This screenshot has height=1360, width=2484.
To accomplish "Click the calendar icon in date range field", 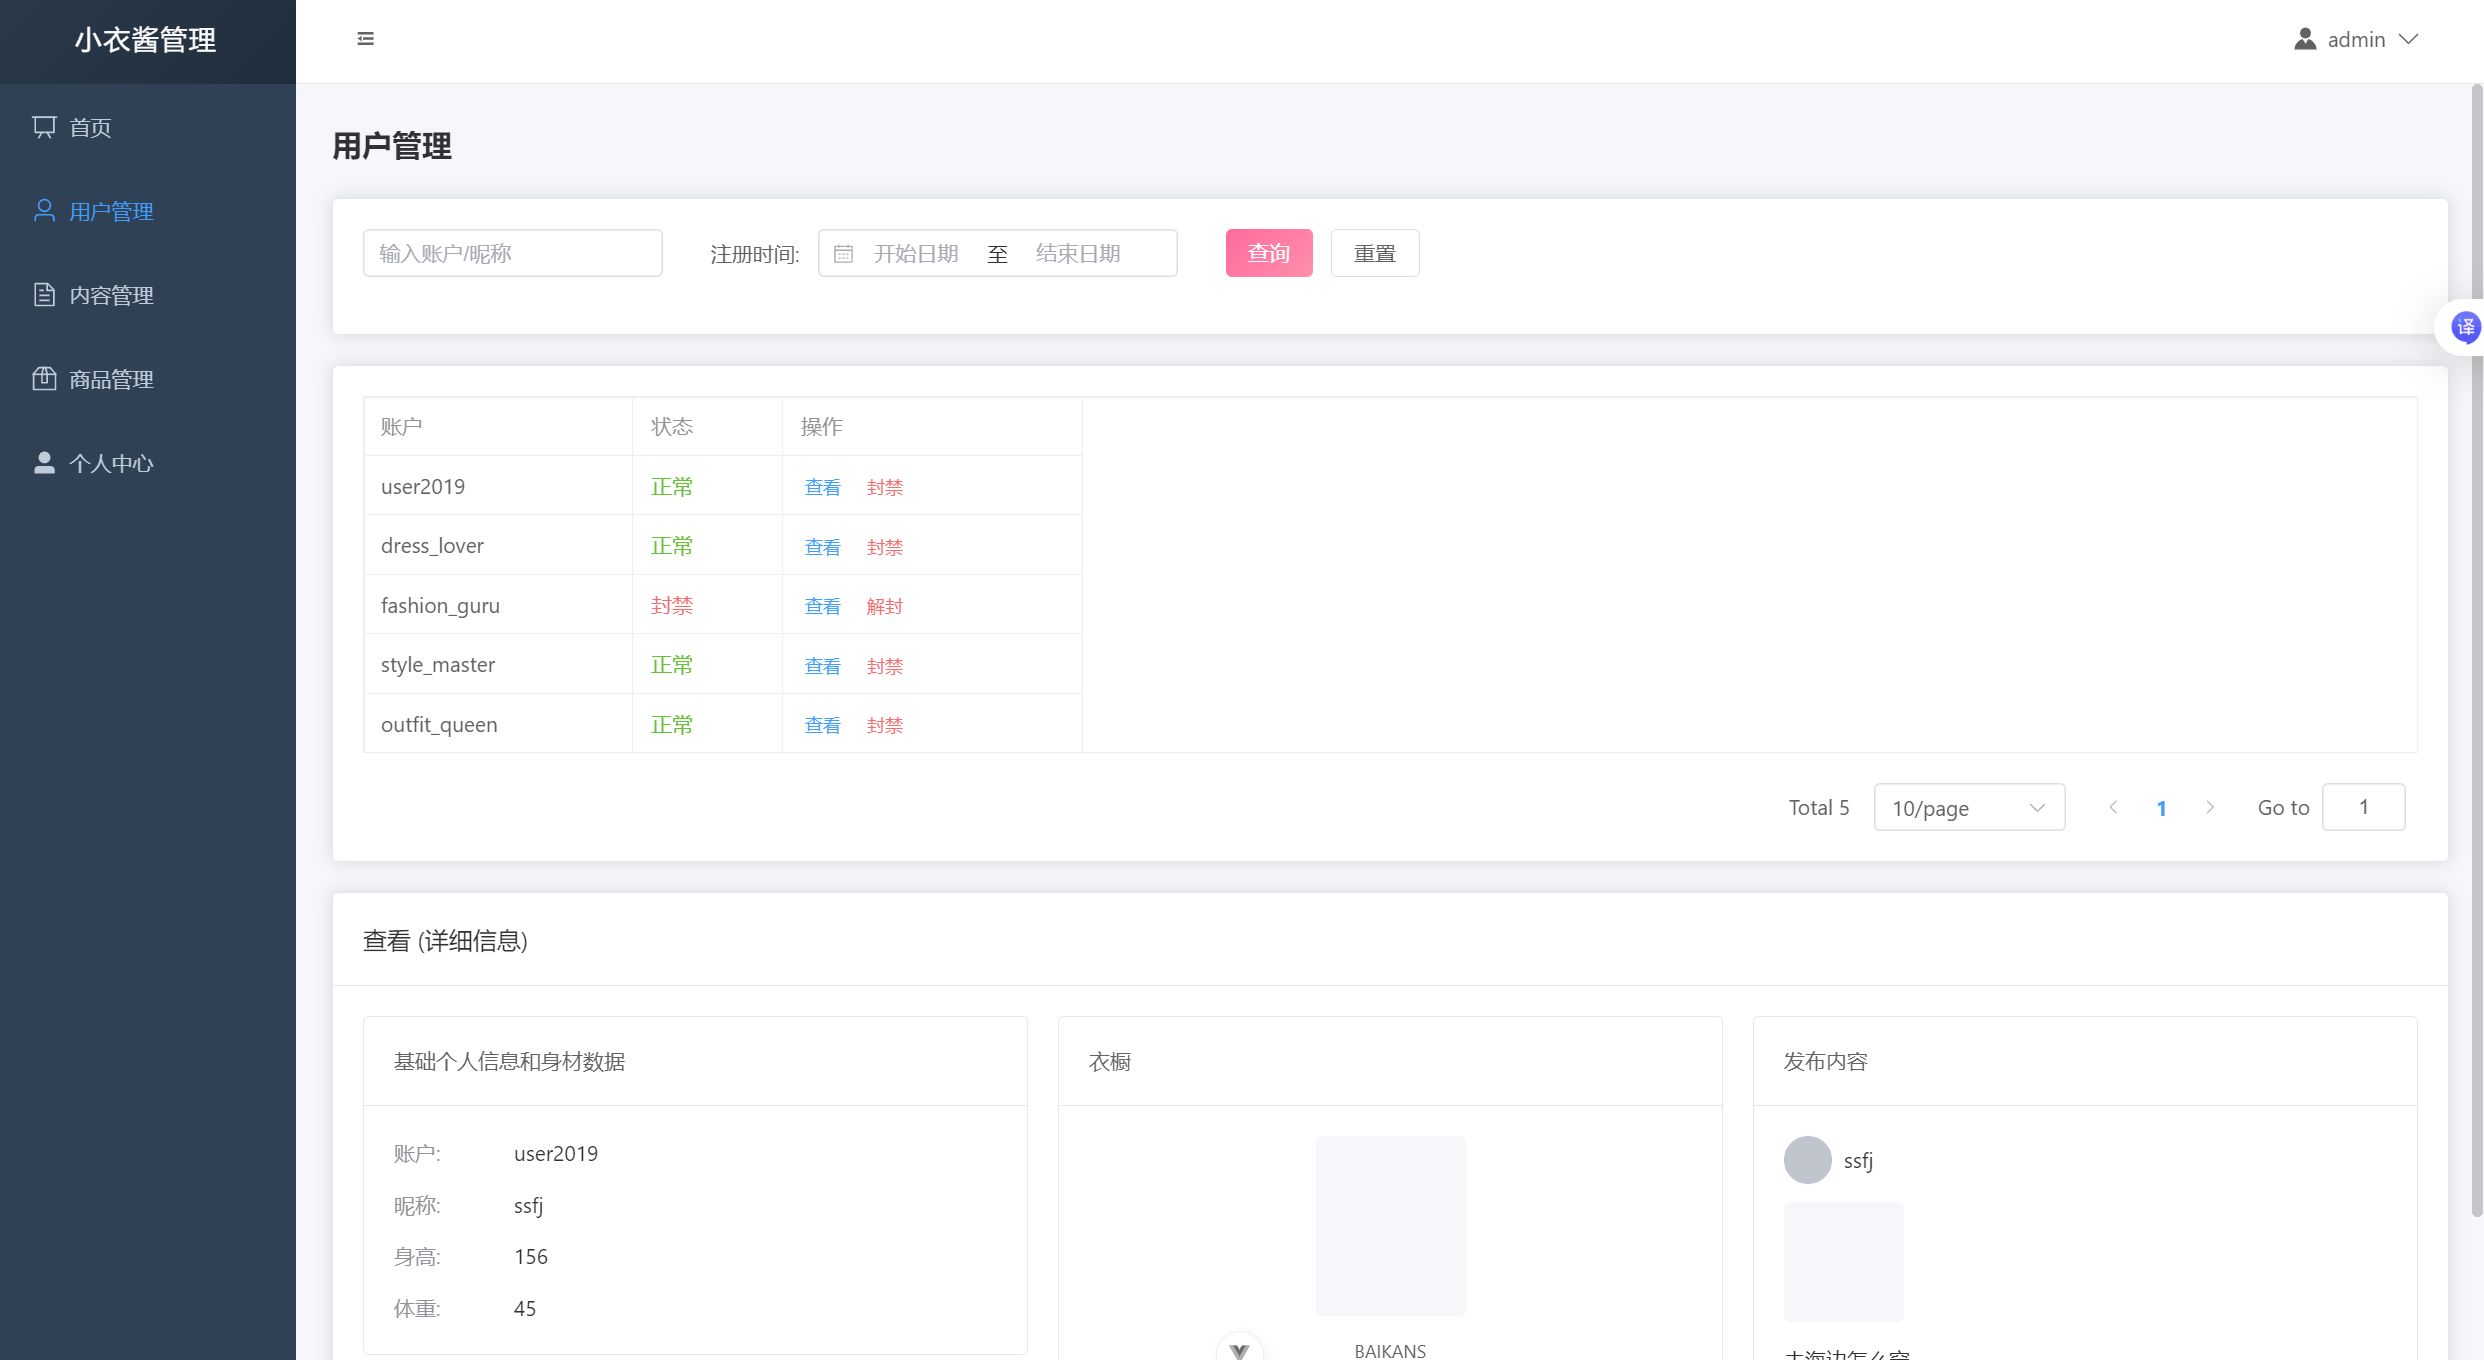I will (x=843, y=254).
